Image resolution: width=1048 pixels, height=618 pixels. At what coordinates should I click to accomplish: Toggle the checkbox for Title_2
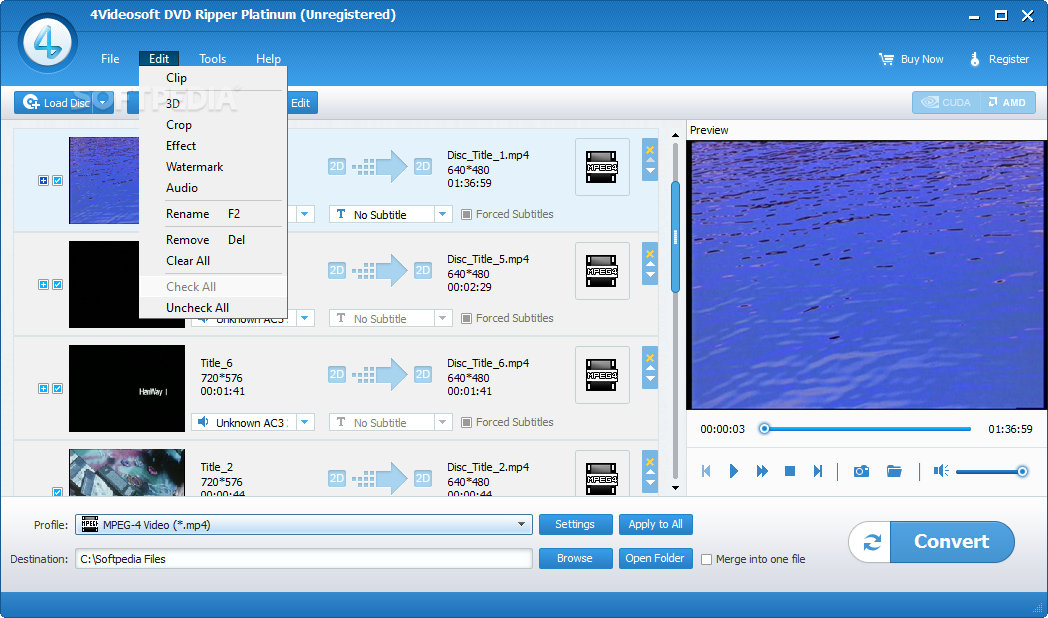tap(57, 492)
